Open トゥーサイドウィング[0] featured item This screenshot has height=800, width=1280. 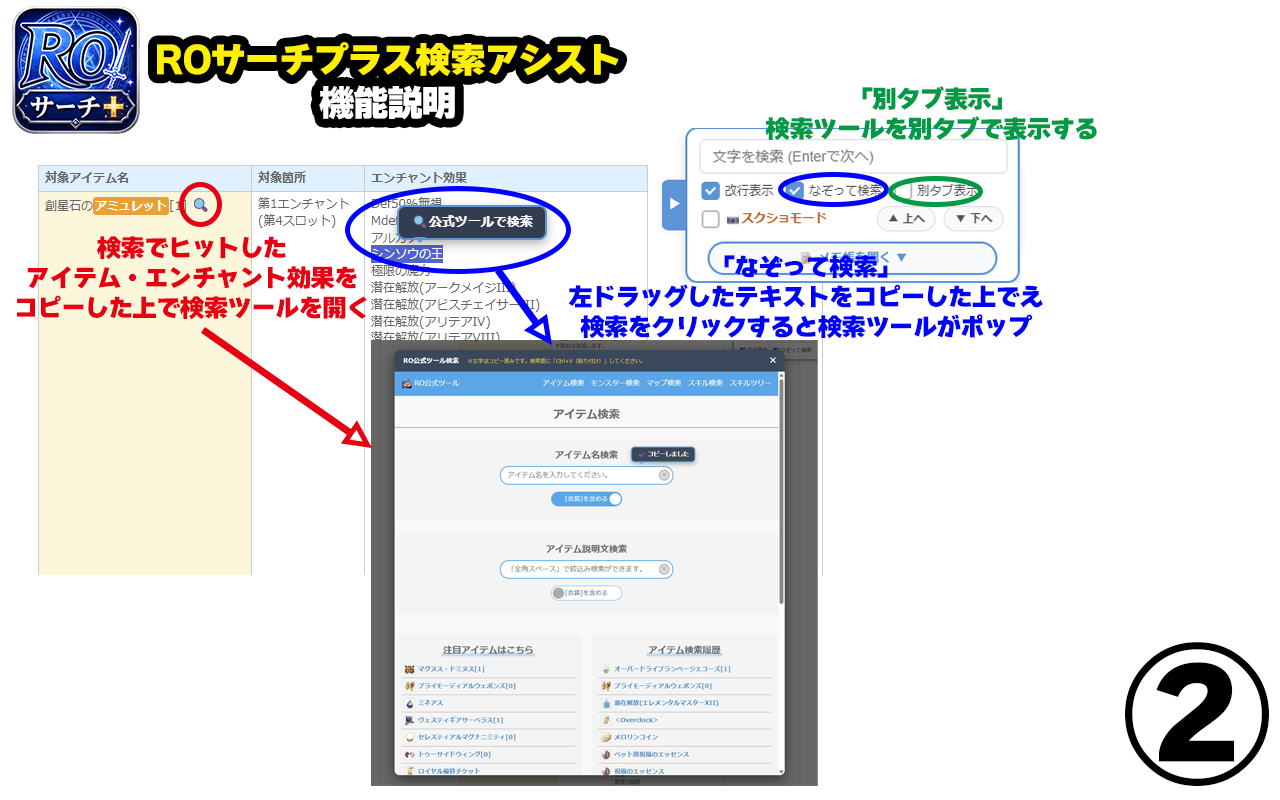(455, 754)
